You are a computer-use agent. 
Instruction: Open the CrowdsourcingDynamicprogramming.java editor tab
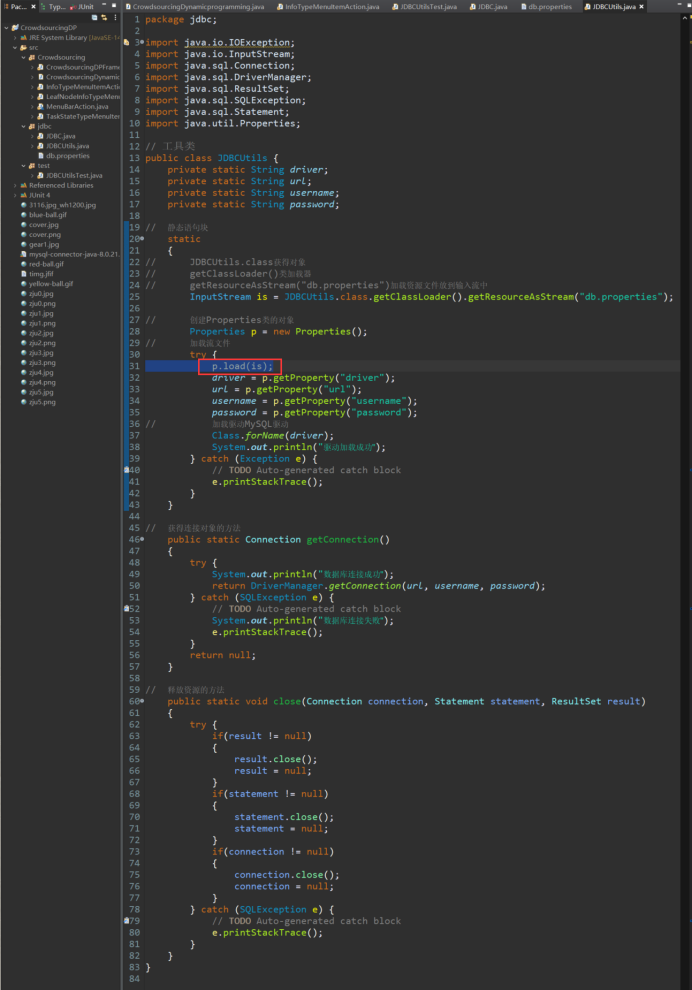(x=194, y=7)
